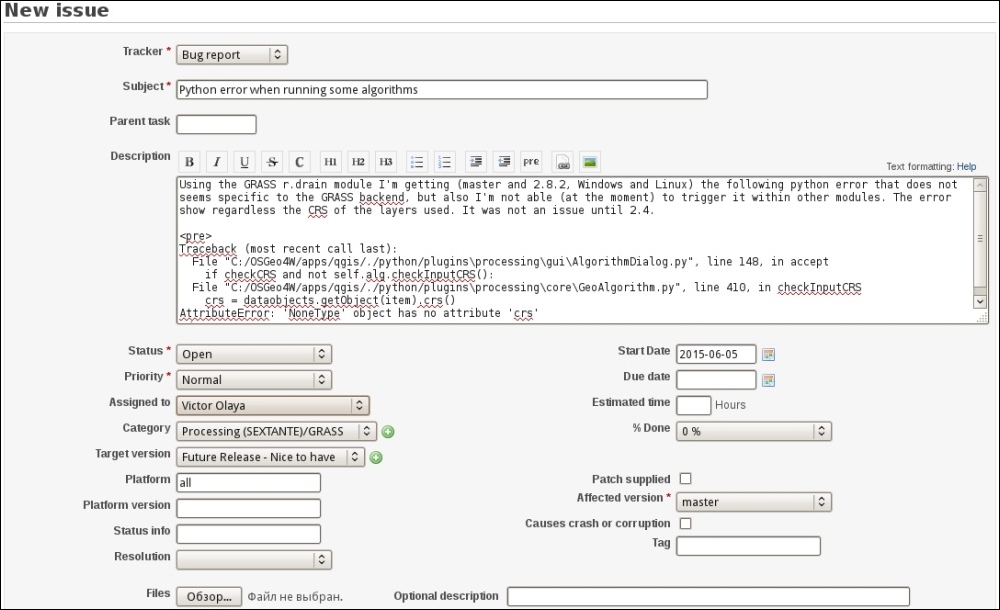Open the Affected version dropdown

tap(754, 502)
